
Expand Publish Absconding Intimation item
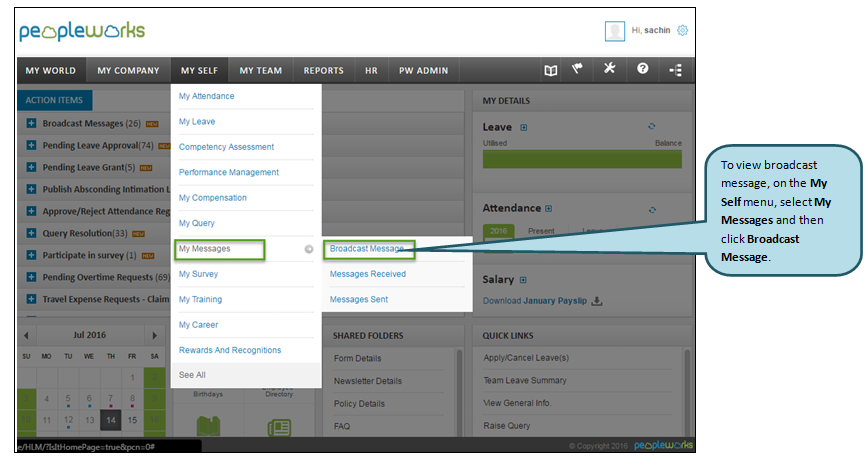pyautogui.click(x=32, y=189)
